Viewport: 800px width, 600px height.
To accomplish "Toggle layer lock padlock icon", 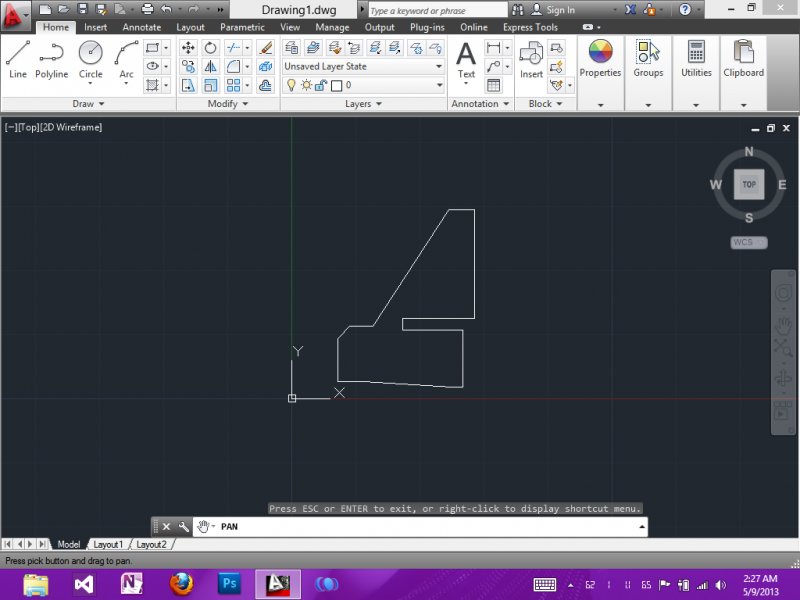I will click(321, 85).
